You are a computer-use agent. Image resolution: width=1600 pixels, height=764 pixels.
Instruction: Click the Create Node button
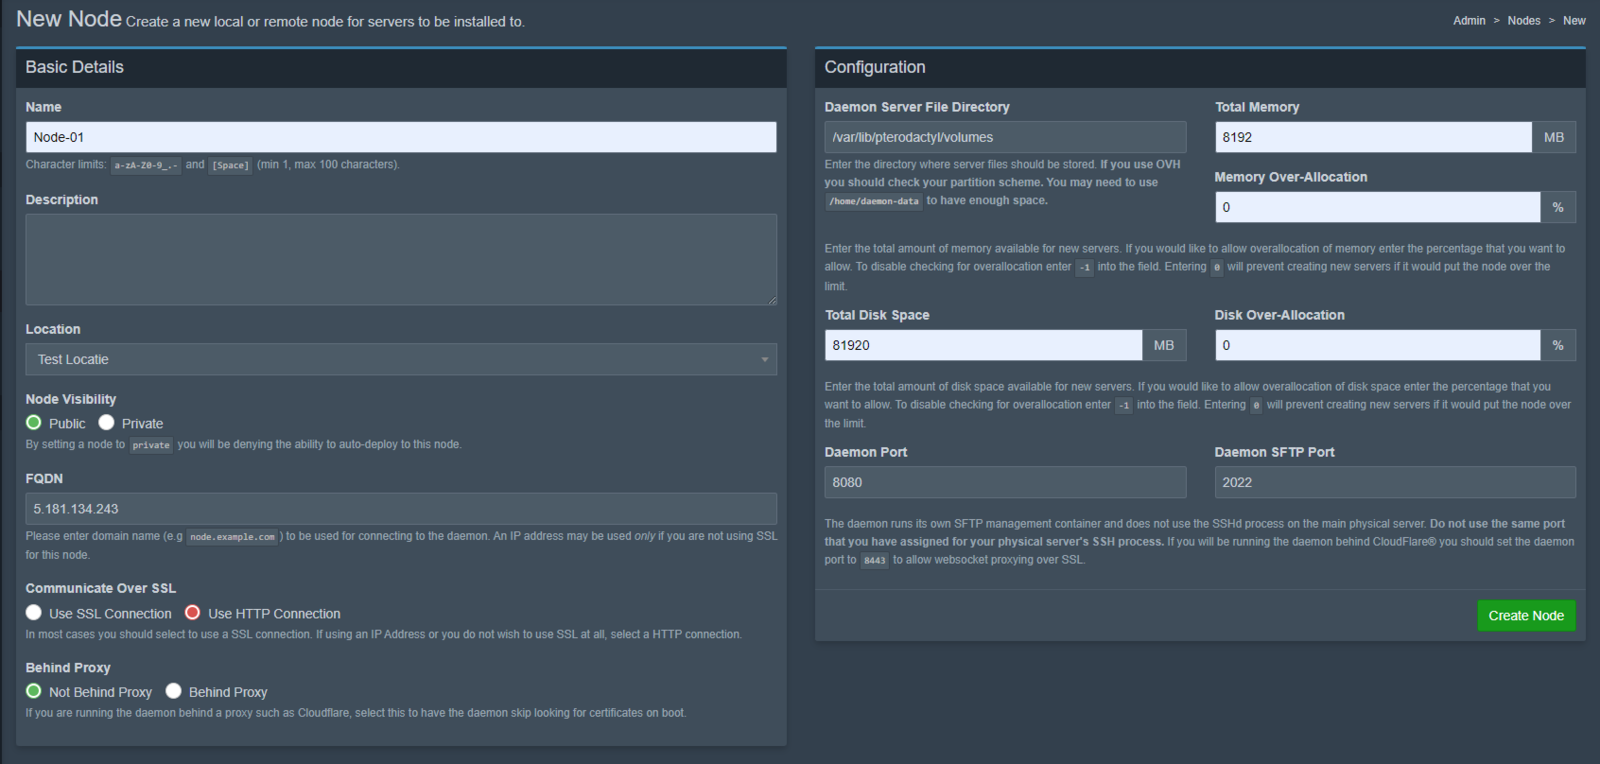(1525, 616)
